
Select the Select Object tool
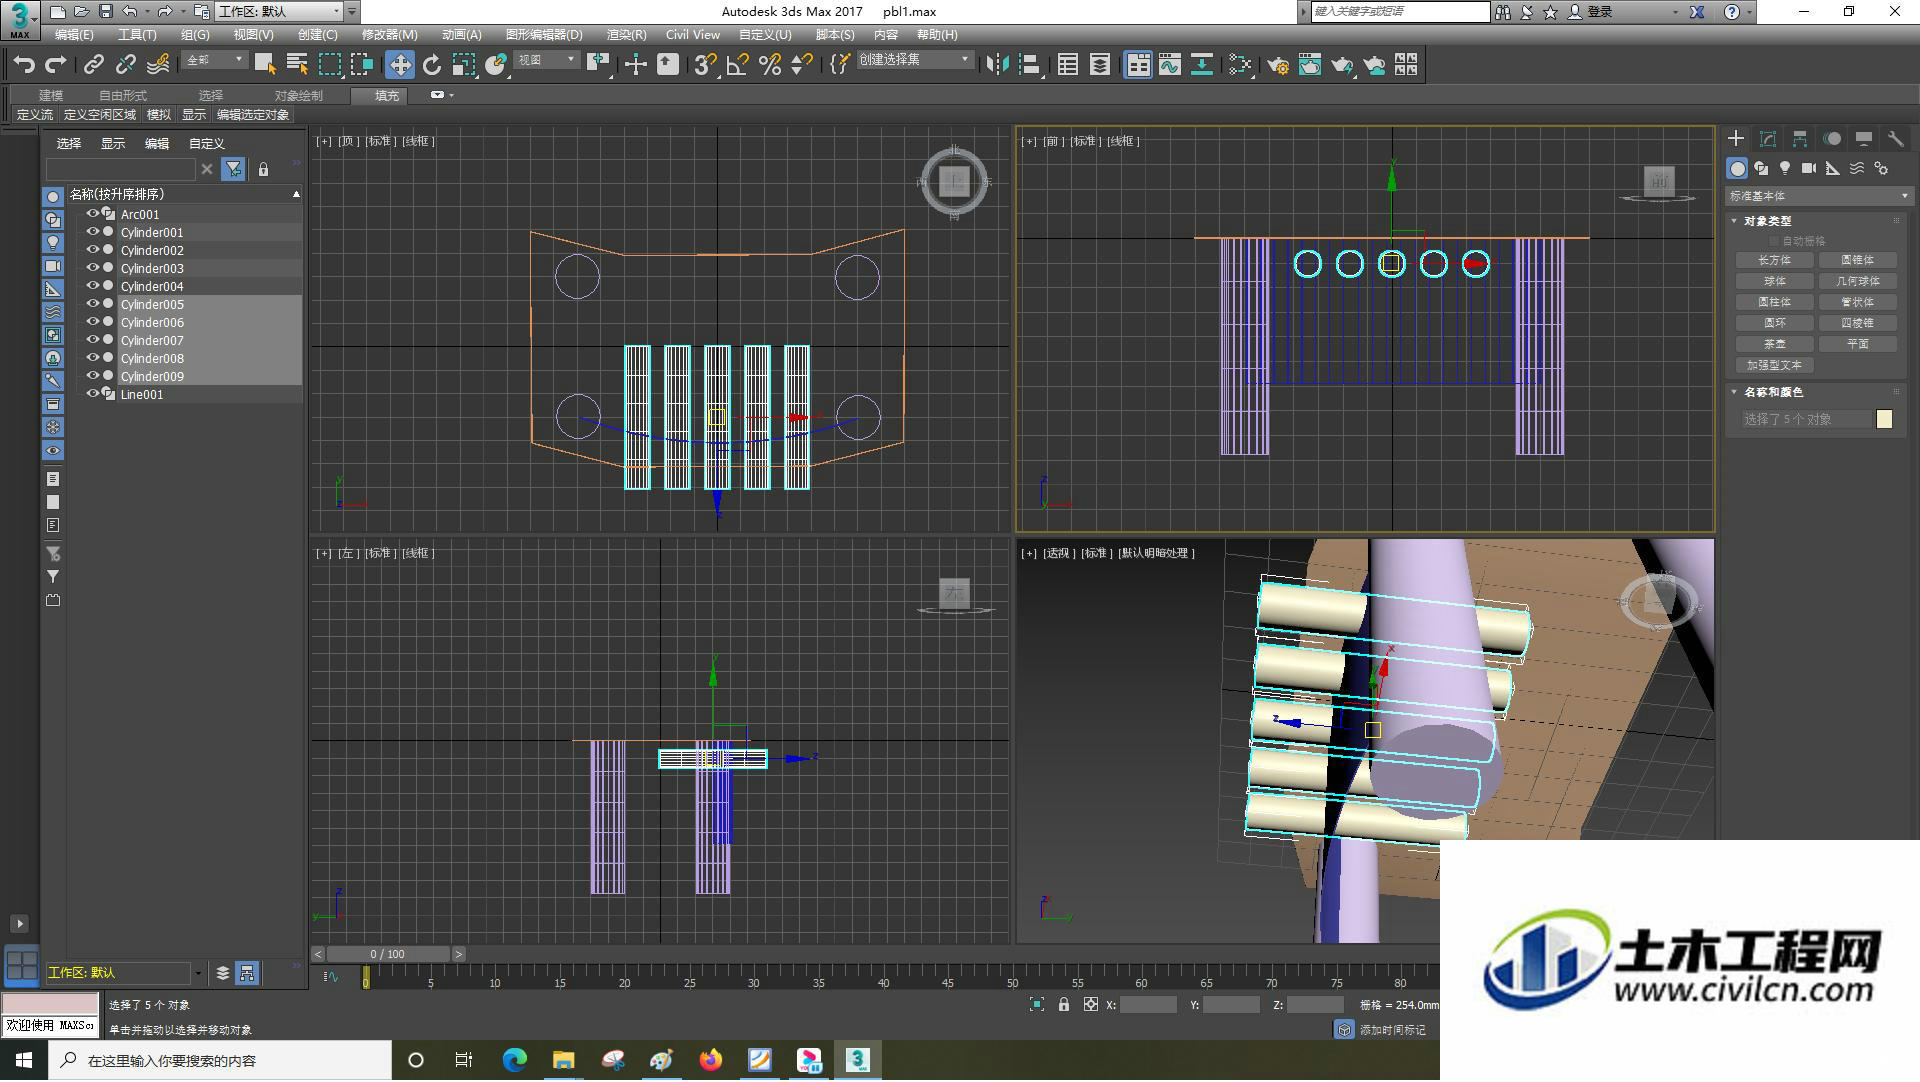pyautogui.click(x=265, y=65)
